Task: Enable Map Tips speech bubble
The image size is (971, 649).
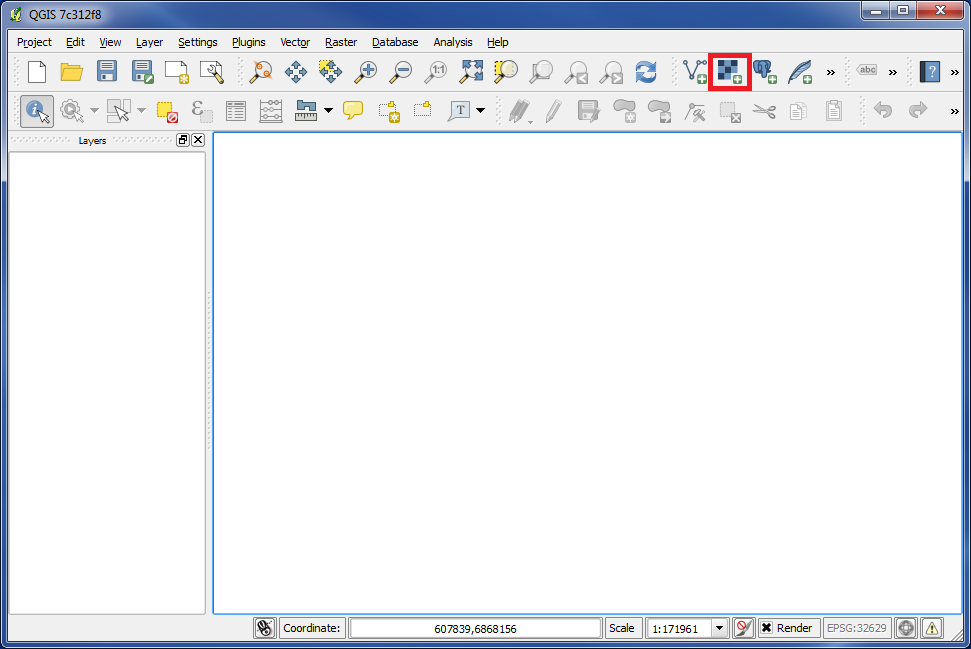Action: (353, 111)
